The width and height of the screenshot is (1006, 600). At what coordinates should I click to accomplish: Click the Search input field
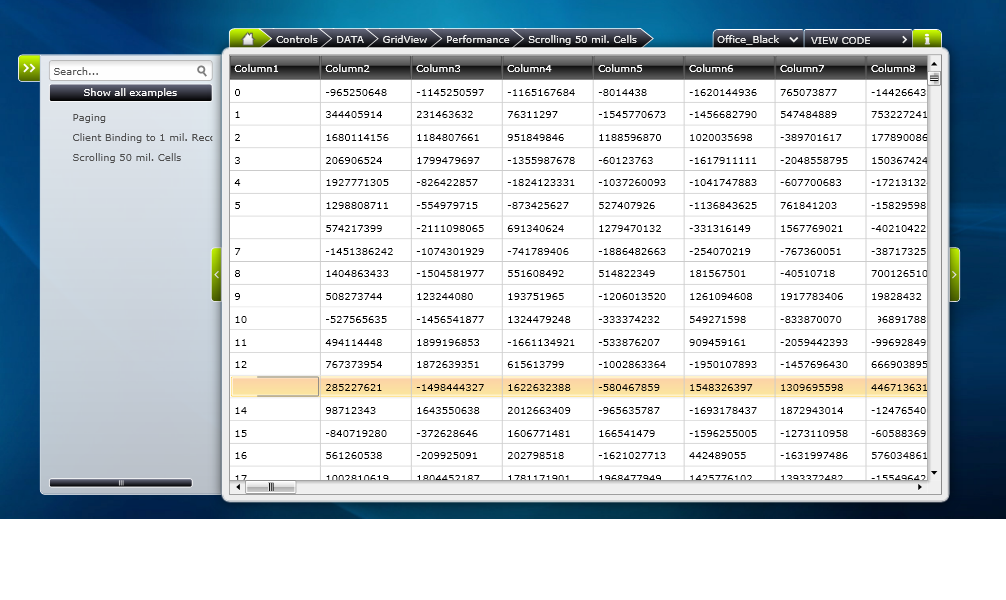click(x=123, y=71)
